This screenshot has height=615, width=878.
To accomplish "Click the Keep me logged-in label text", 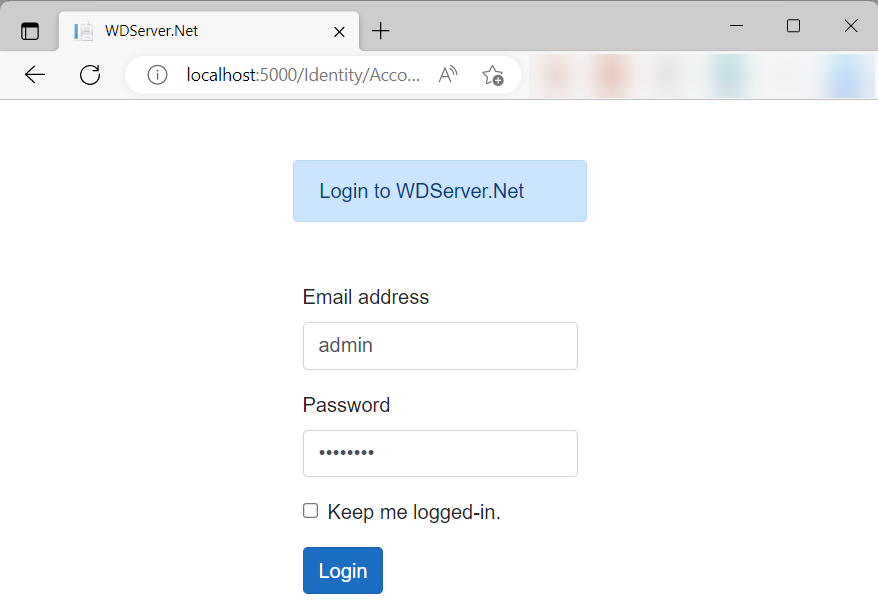I will pyautogui.click(x=414, y=512).
